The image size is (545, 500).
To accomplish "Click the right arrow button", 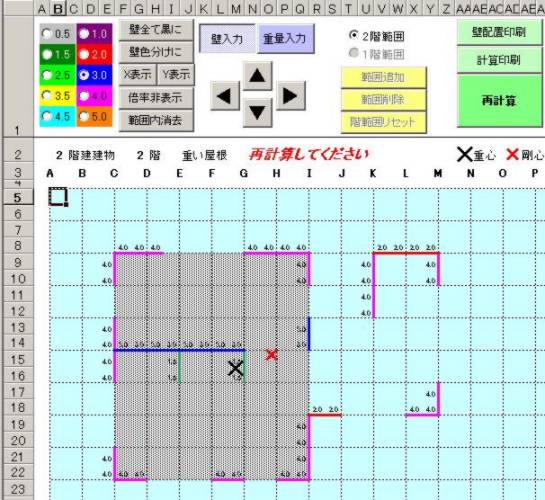I will [x=290, y=96].
